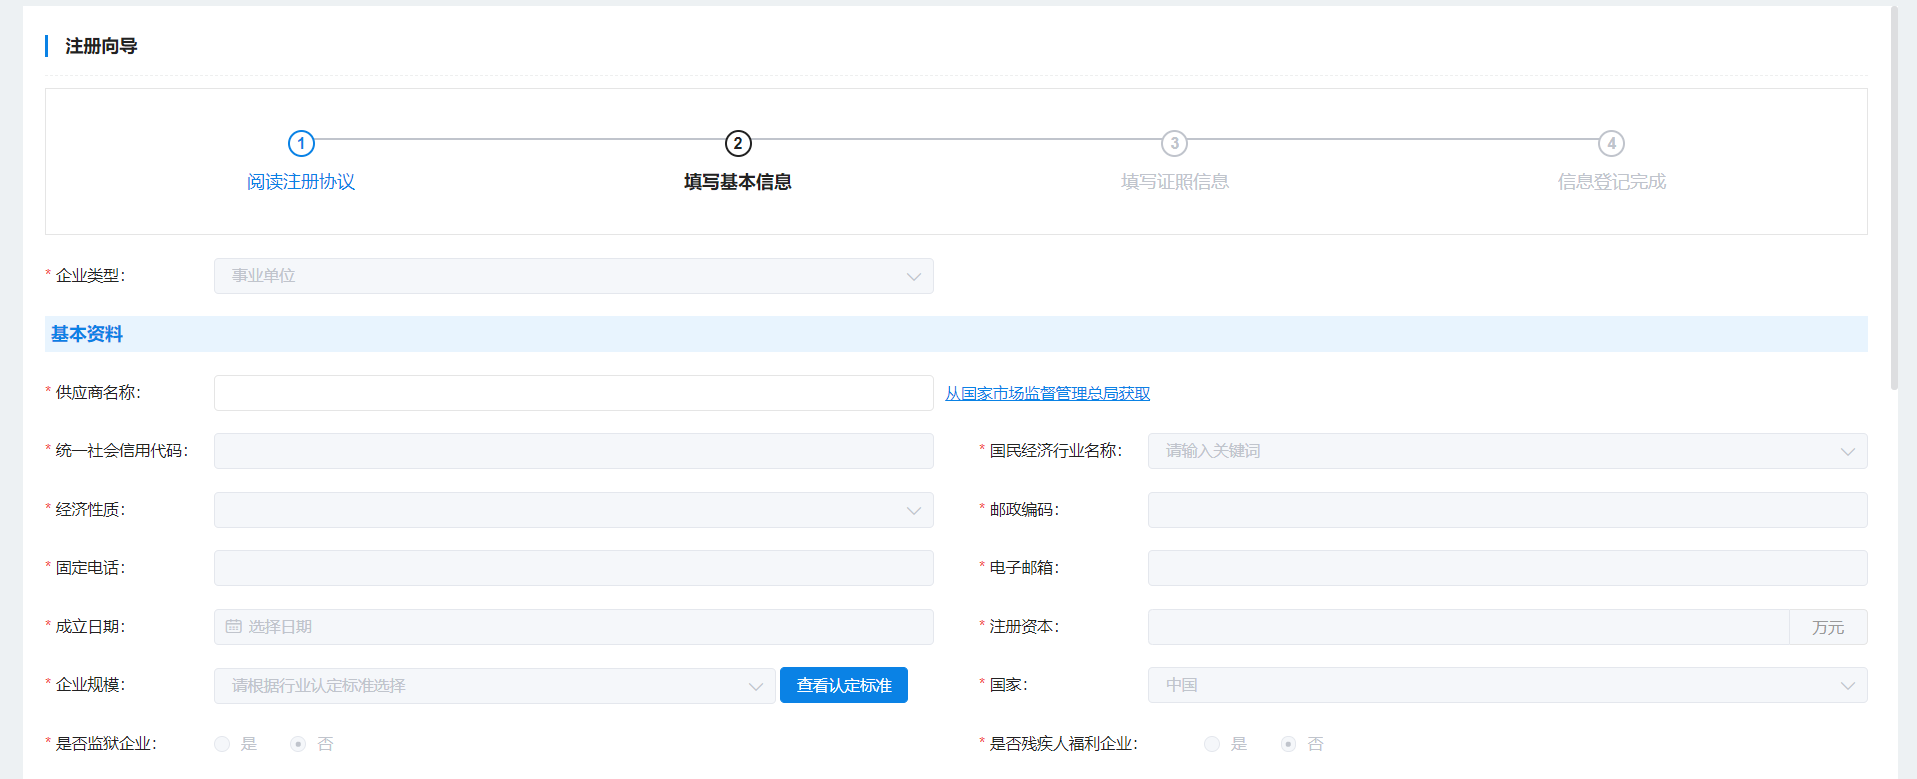Select 是 for 是否残疾人福利企业
The width and height of the screenshot is (1917, 779).
tap(1212, 744)
